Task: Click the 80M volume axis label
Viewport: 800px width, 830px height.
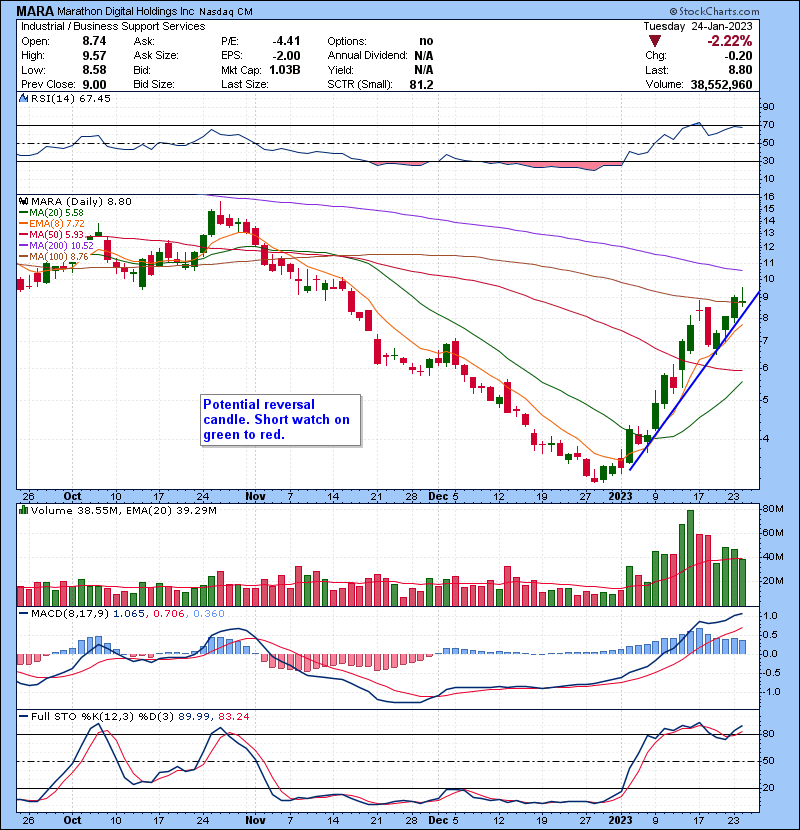Action: 772,509
